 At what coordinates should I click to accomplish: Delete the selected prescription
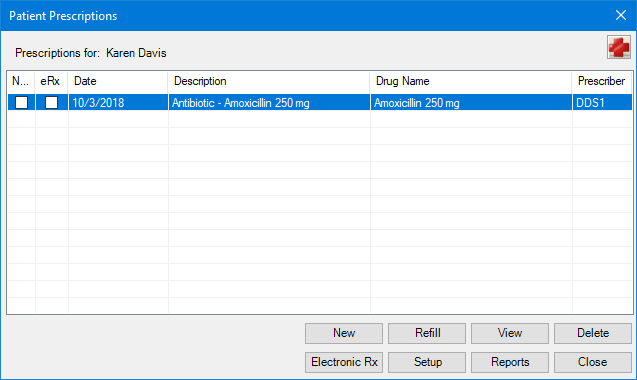(593, 333)
